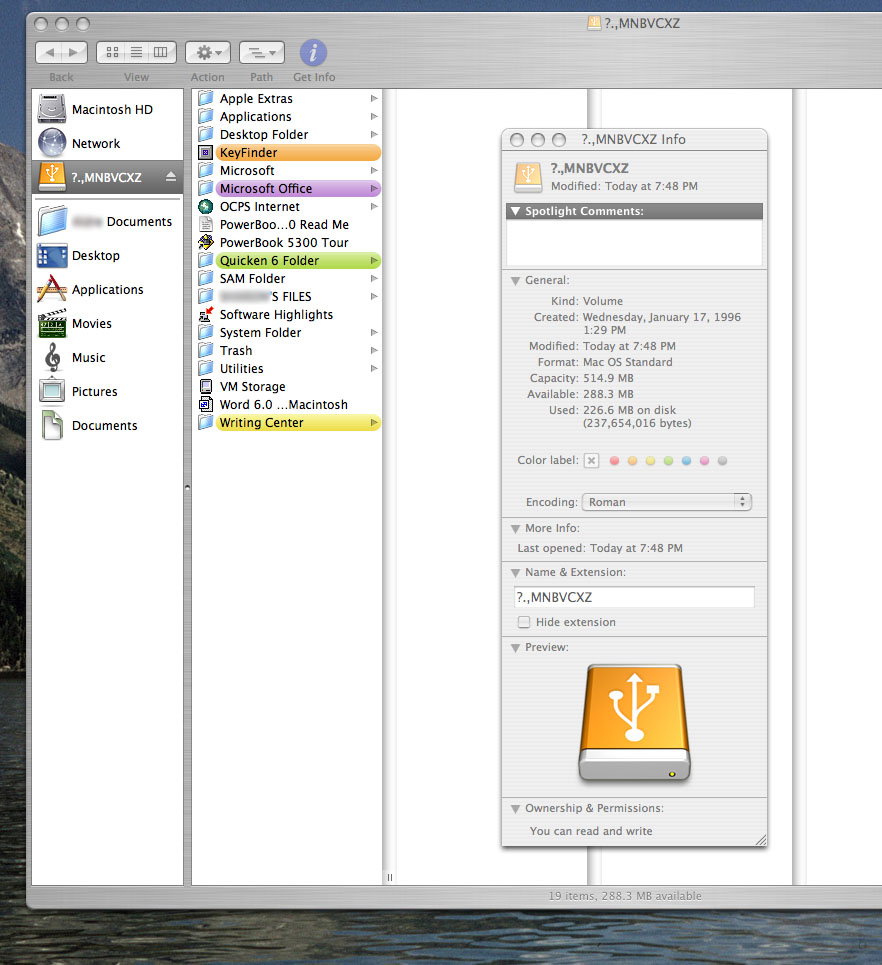Open the Action gear menu
The height and width of the screenshot is (965, 882).
tap(208, 53)
